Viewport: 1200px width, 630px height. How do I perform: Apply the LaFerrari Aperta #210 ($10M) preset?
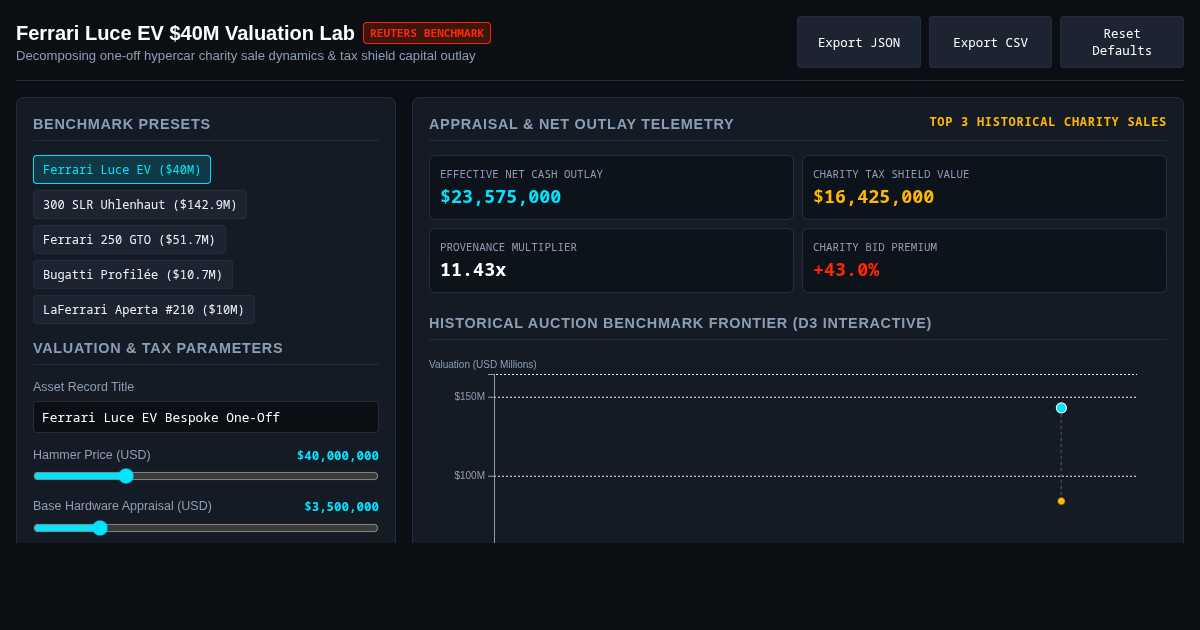coord(144,310)
